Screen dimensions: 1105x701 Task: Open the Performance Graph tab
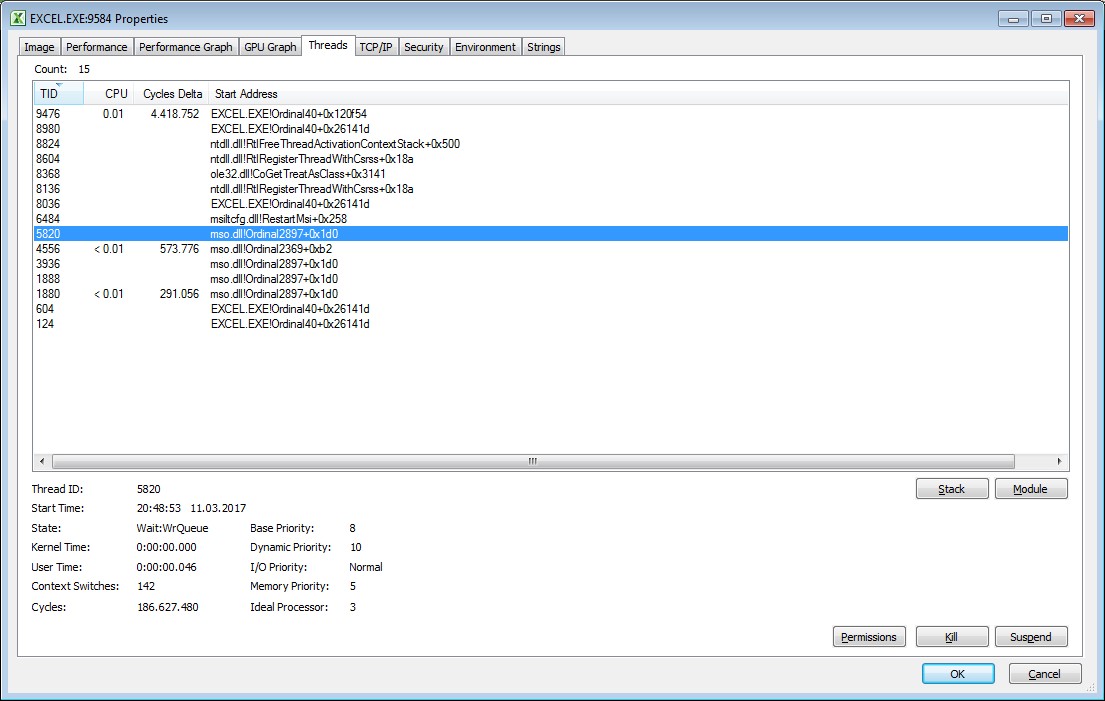pos(185,46)
